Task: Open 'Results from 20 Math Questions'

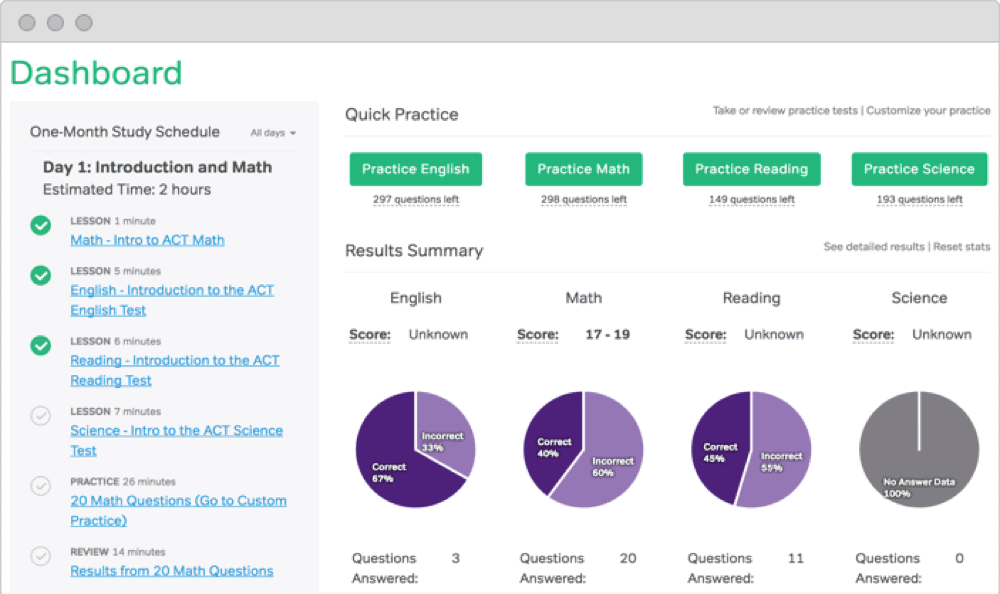Action: [171, 570]
